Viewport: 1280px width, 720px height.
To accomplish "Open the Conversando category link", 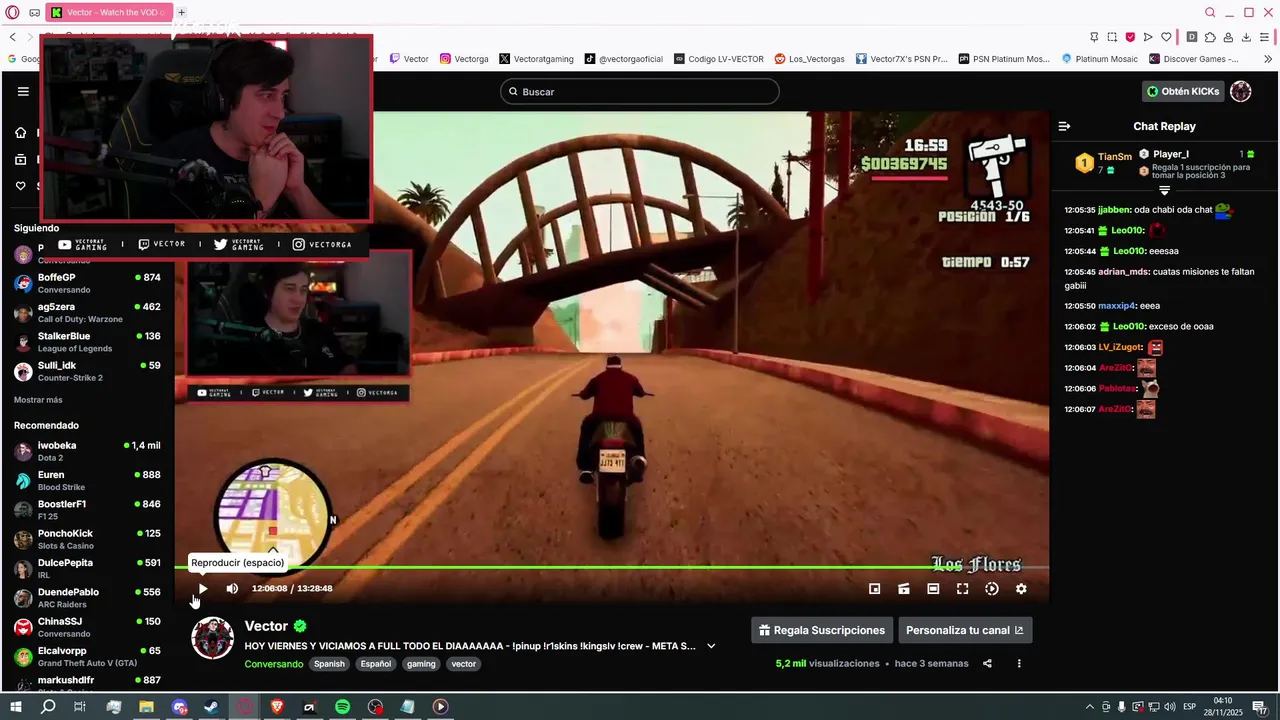I will (x=274, y=664).
